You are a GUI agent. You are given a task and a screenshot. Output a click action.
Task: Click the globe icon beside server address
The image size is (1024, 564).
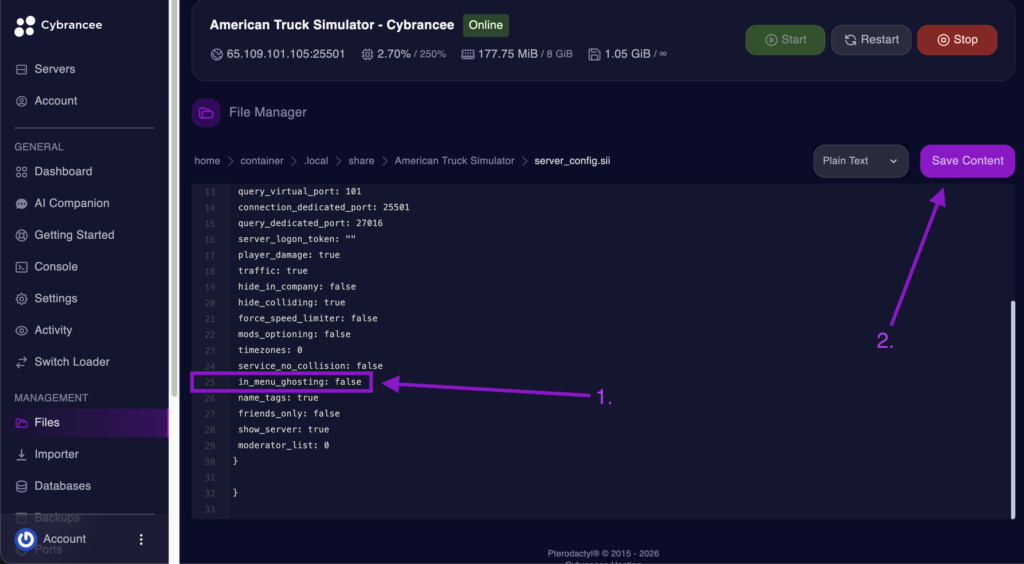click(x=217, y=54)
